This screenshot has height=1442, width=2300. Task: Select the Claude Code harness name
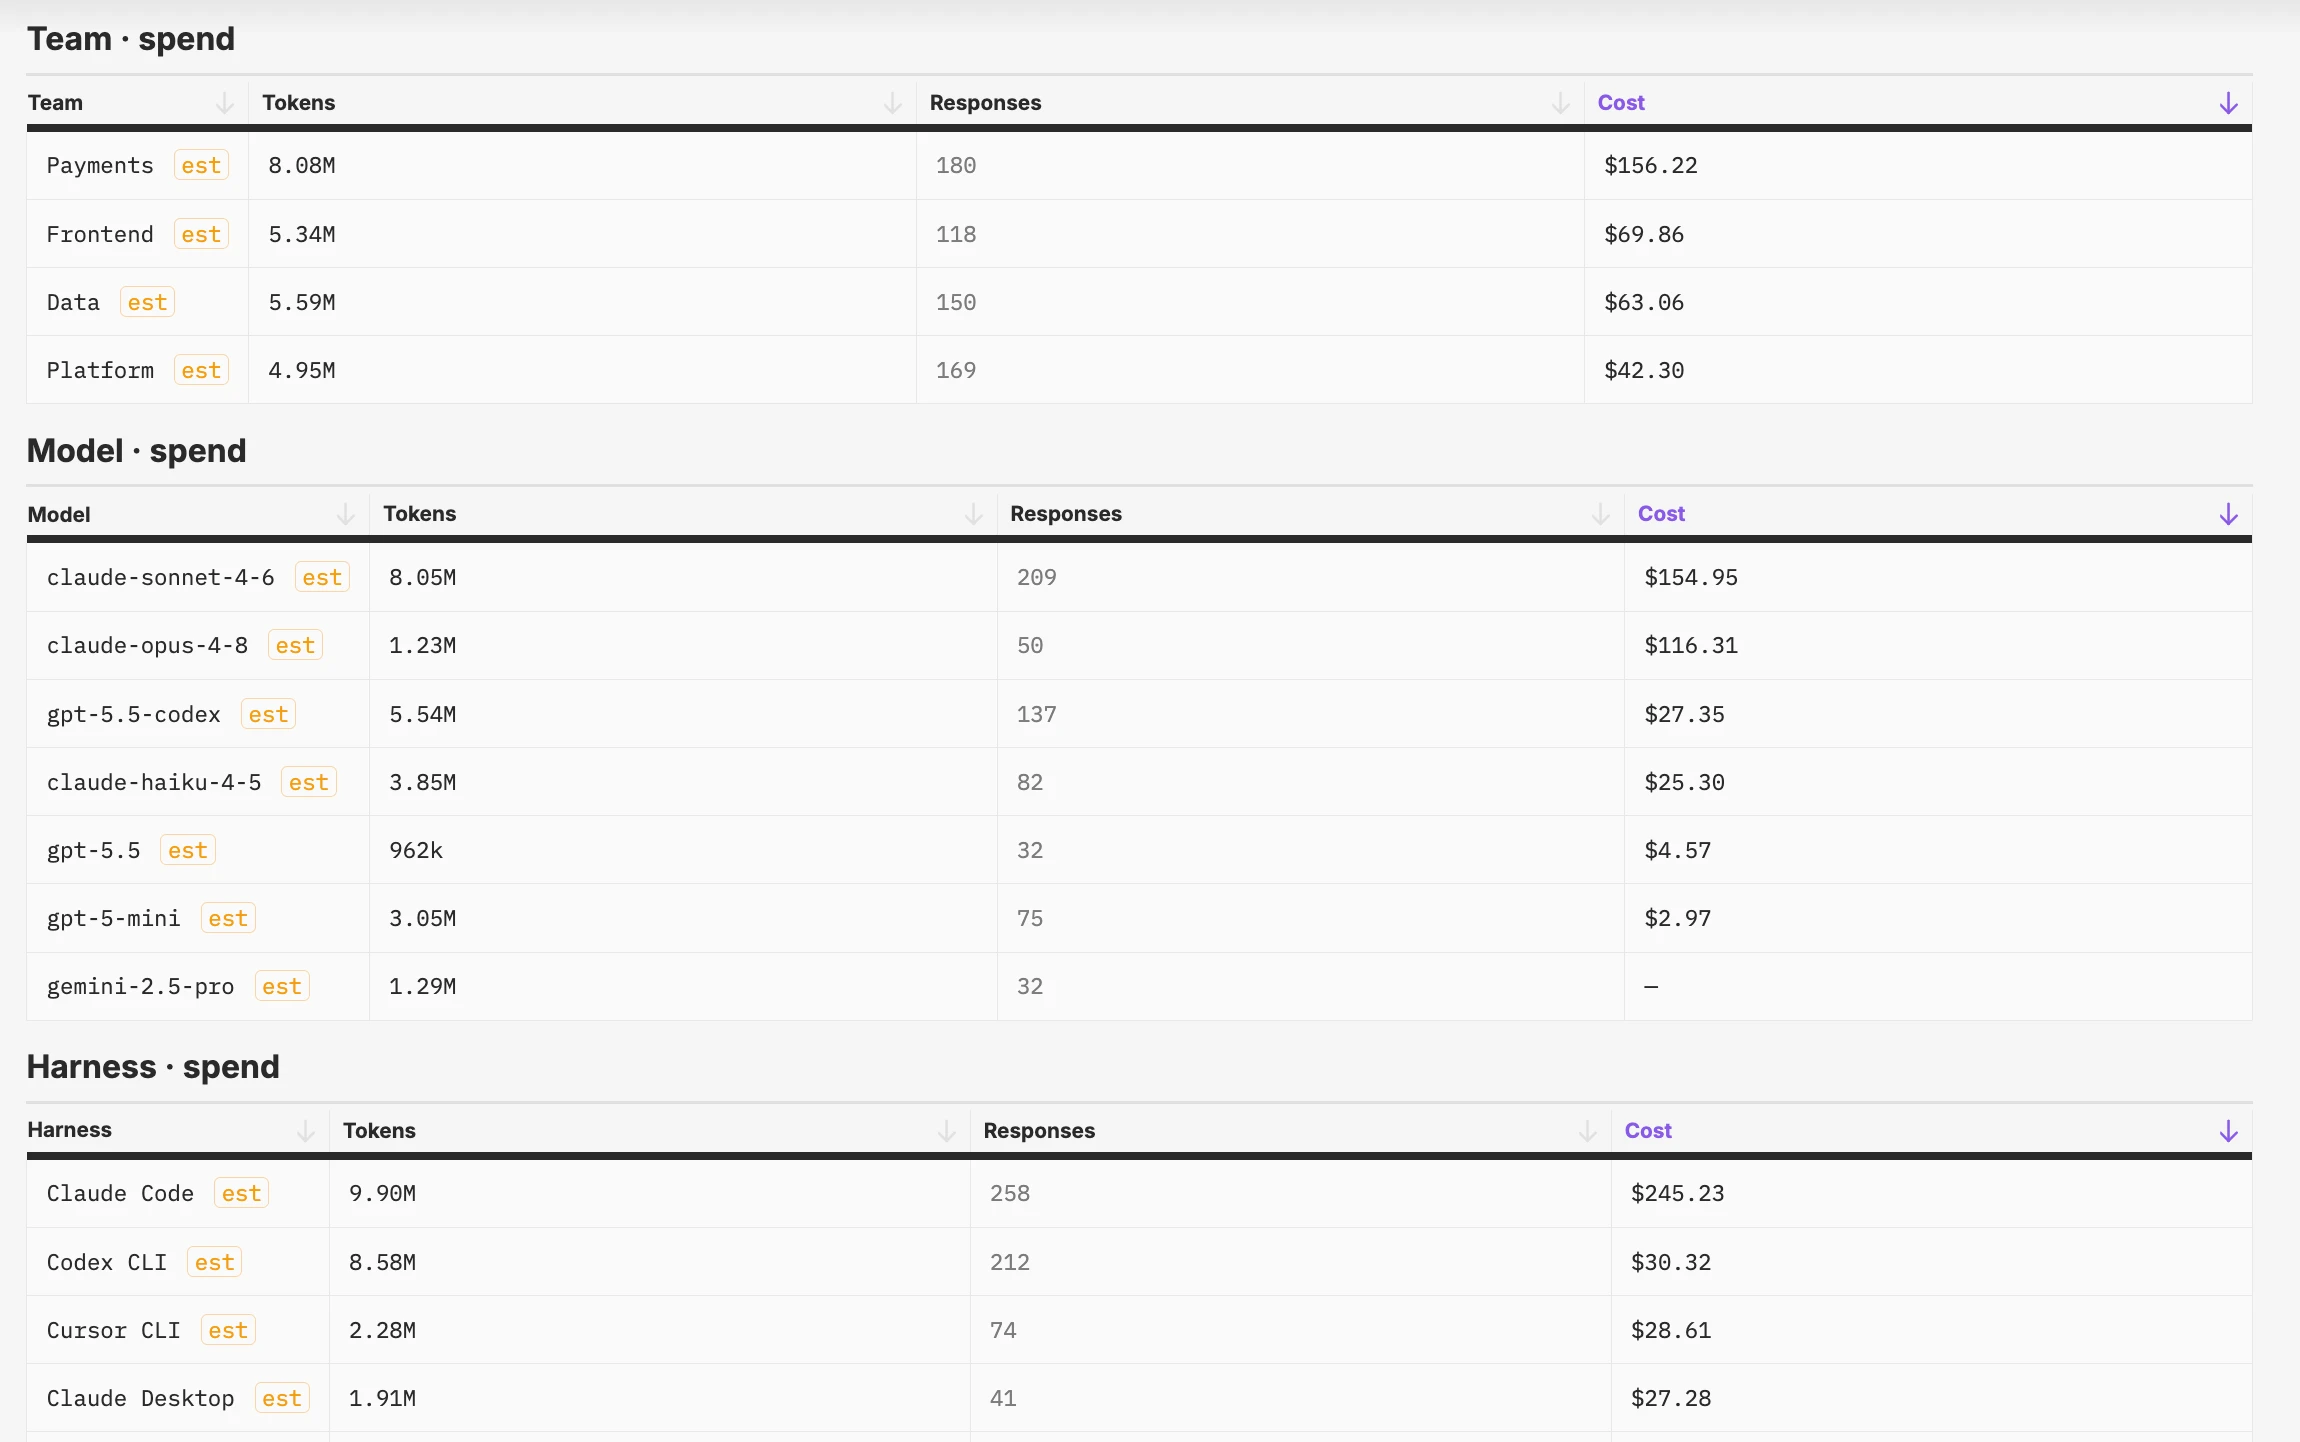click(120, 1193)
